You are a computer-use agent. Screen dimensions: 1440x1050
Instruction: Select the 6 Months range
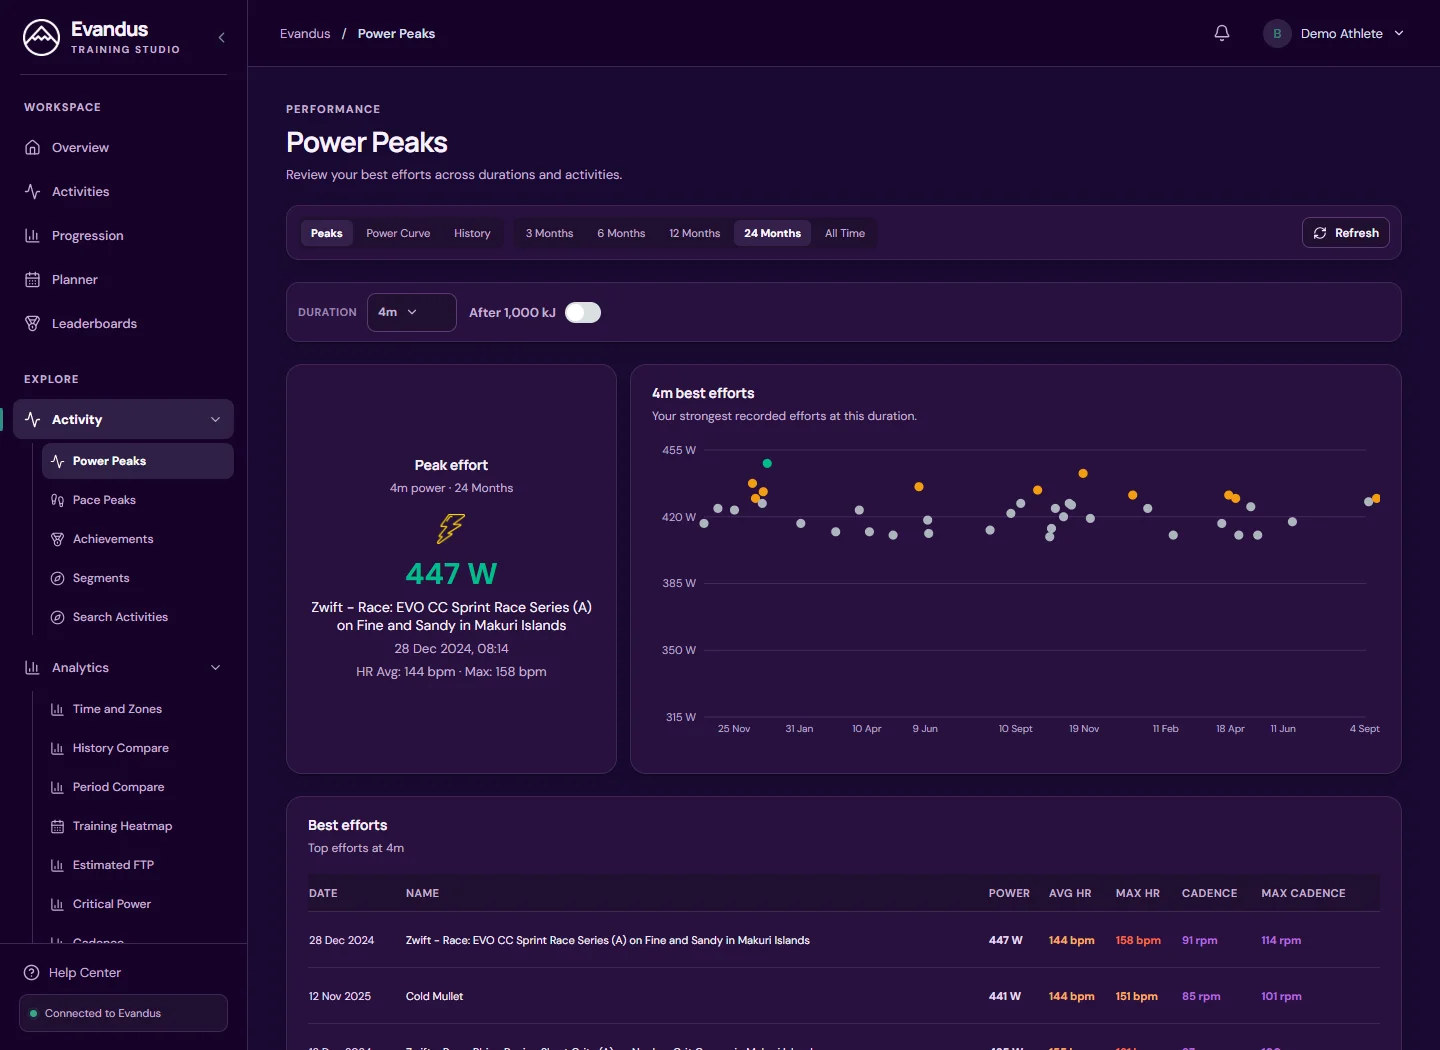[x=621, y=233]
